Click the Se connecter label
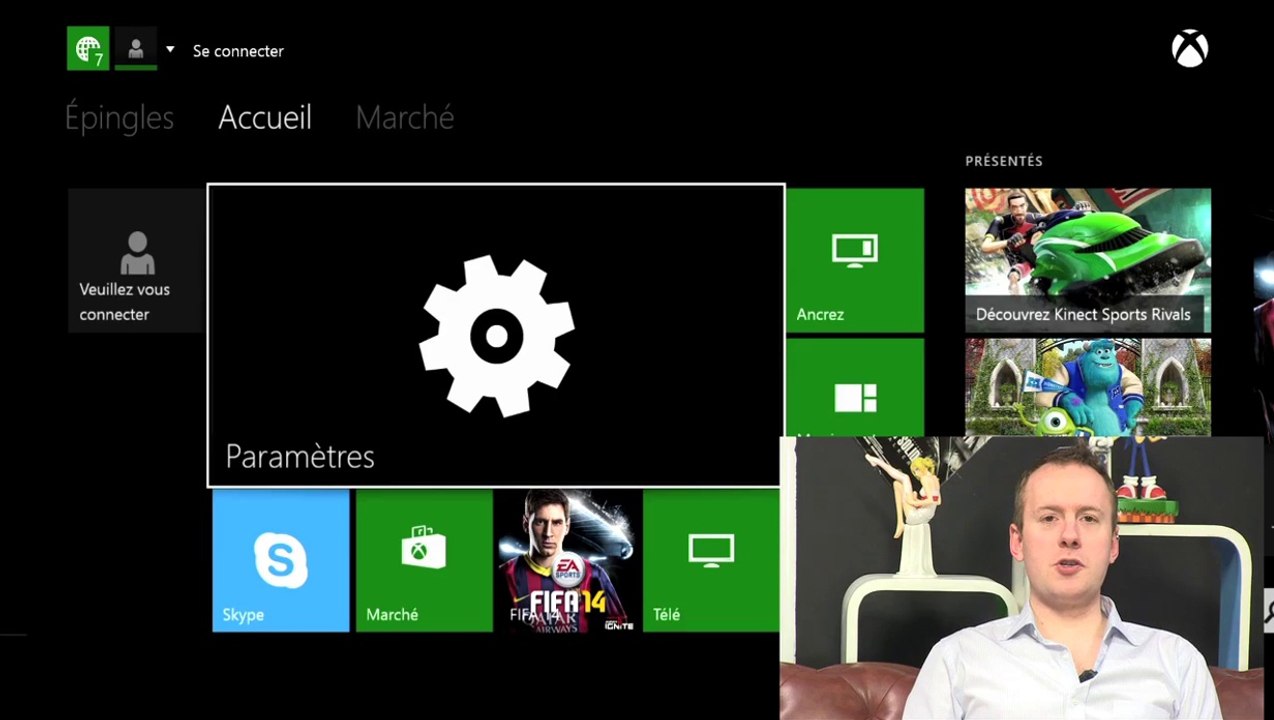1274x720 pixels. point(238,51)
